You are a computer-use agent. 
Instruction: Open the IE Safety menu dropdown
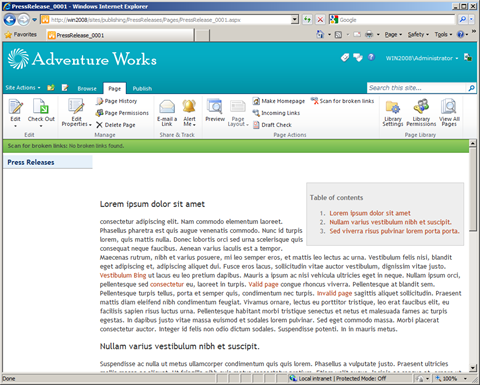418,34
